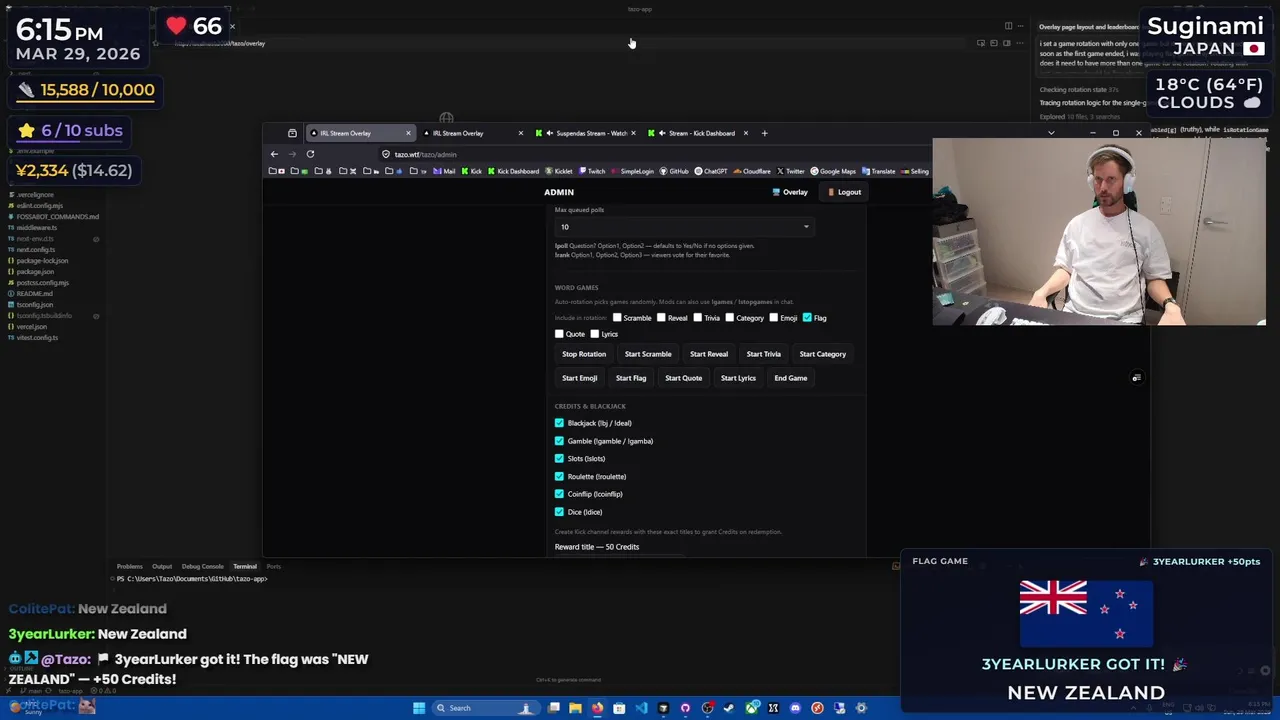Open Steam from the taskbar
The image size is (1280, 720).
(729, 708)
